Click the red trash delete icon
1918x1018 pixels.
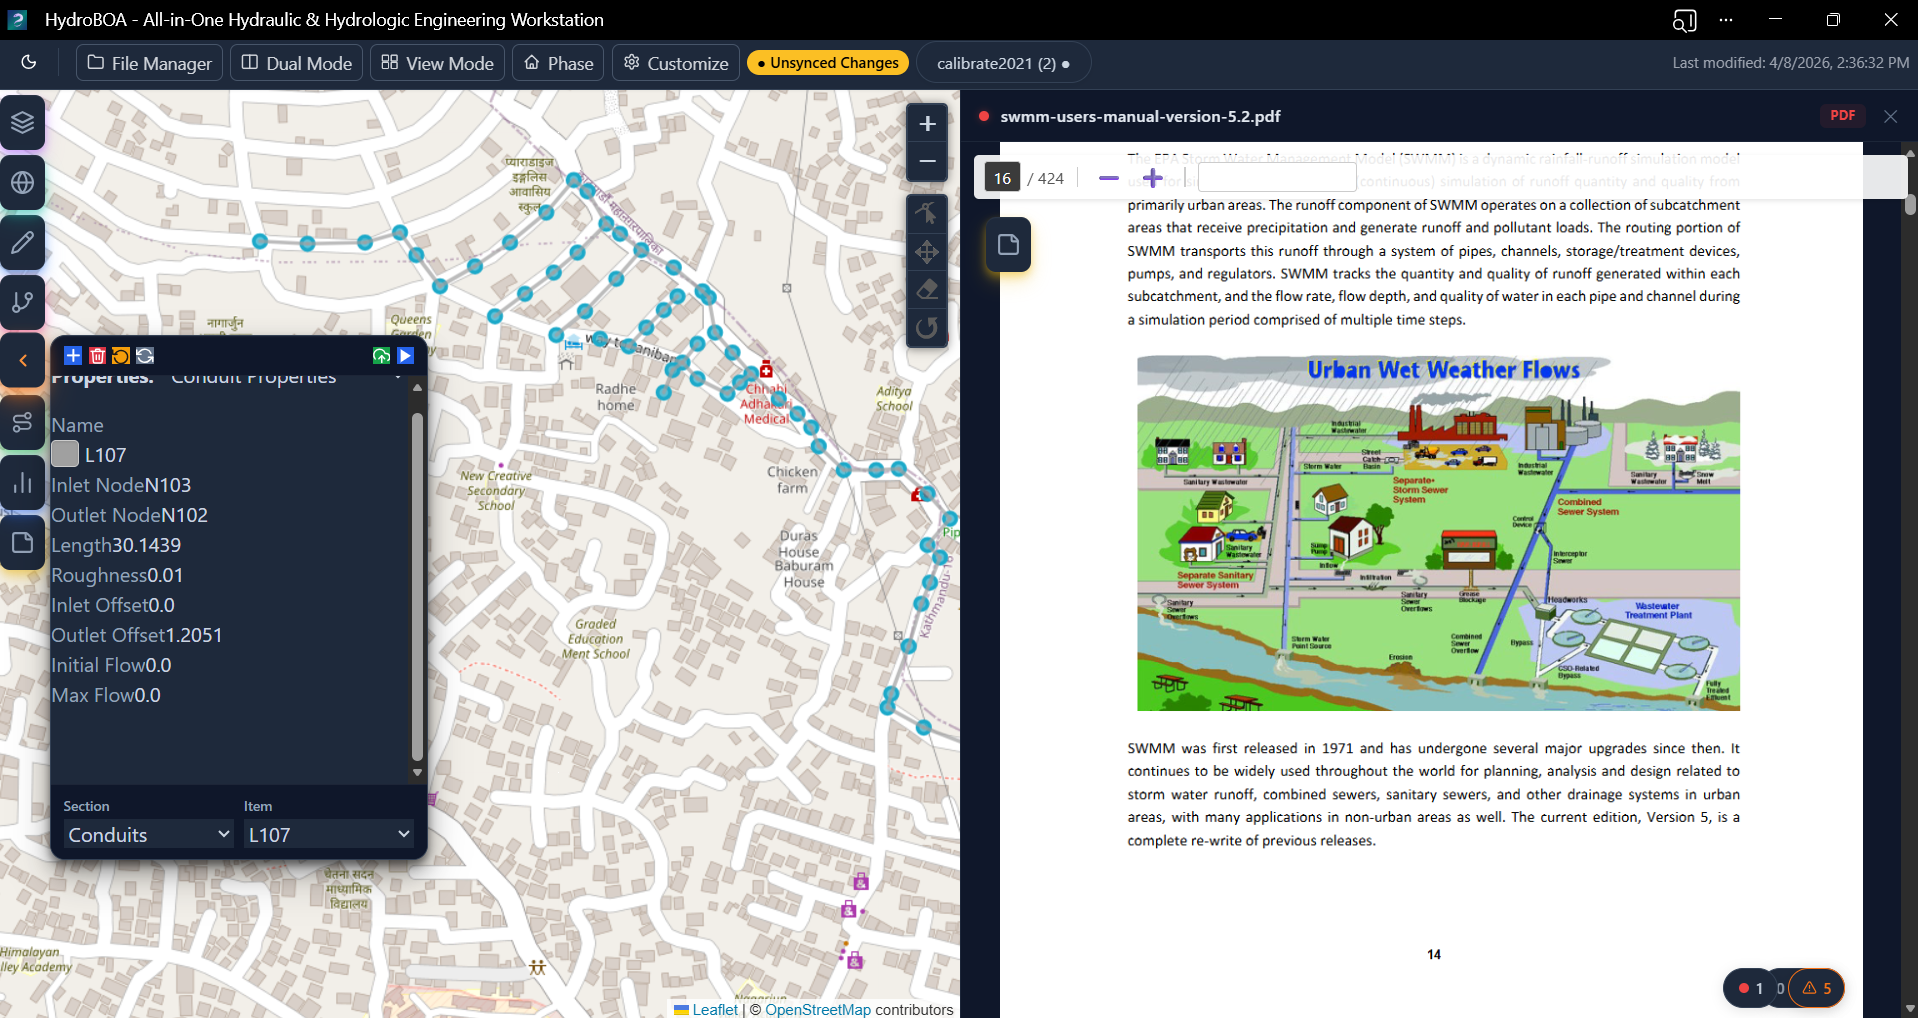click(97, 356)
